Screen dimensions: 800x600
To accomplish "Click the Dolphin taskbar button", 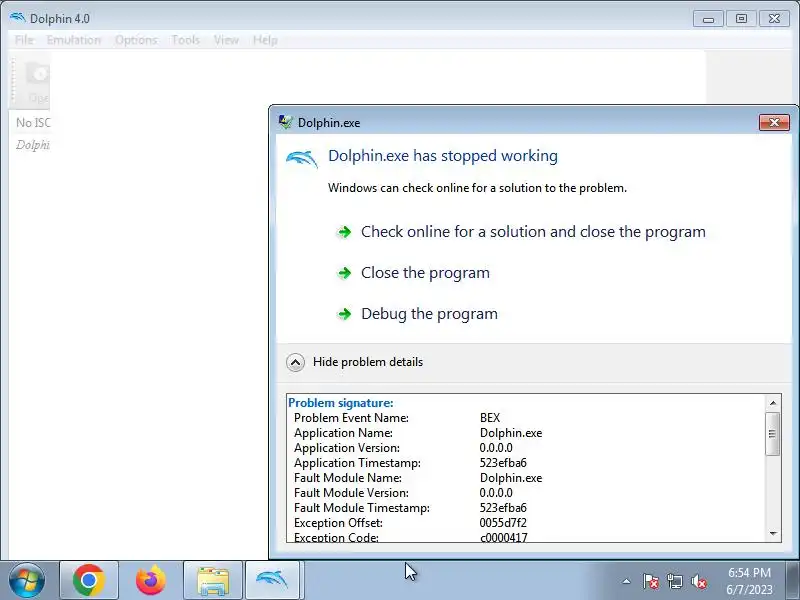I will pyautogui.click(x=272, y=580).
